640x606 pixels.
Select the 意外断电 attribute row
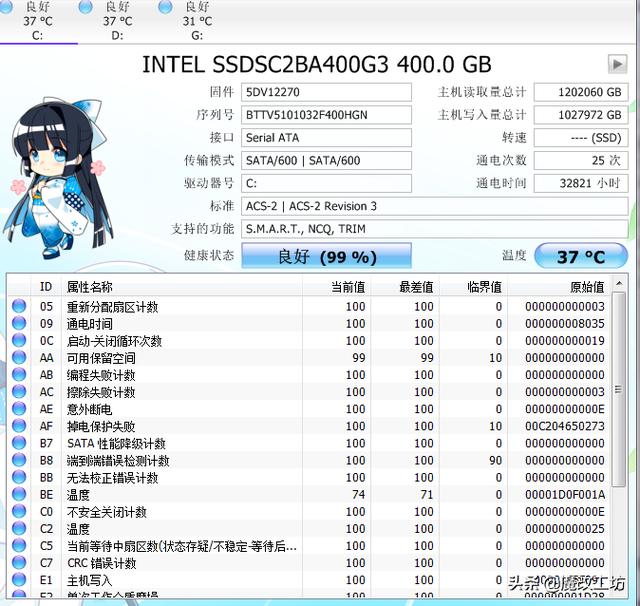310,409
